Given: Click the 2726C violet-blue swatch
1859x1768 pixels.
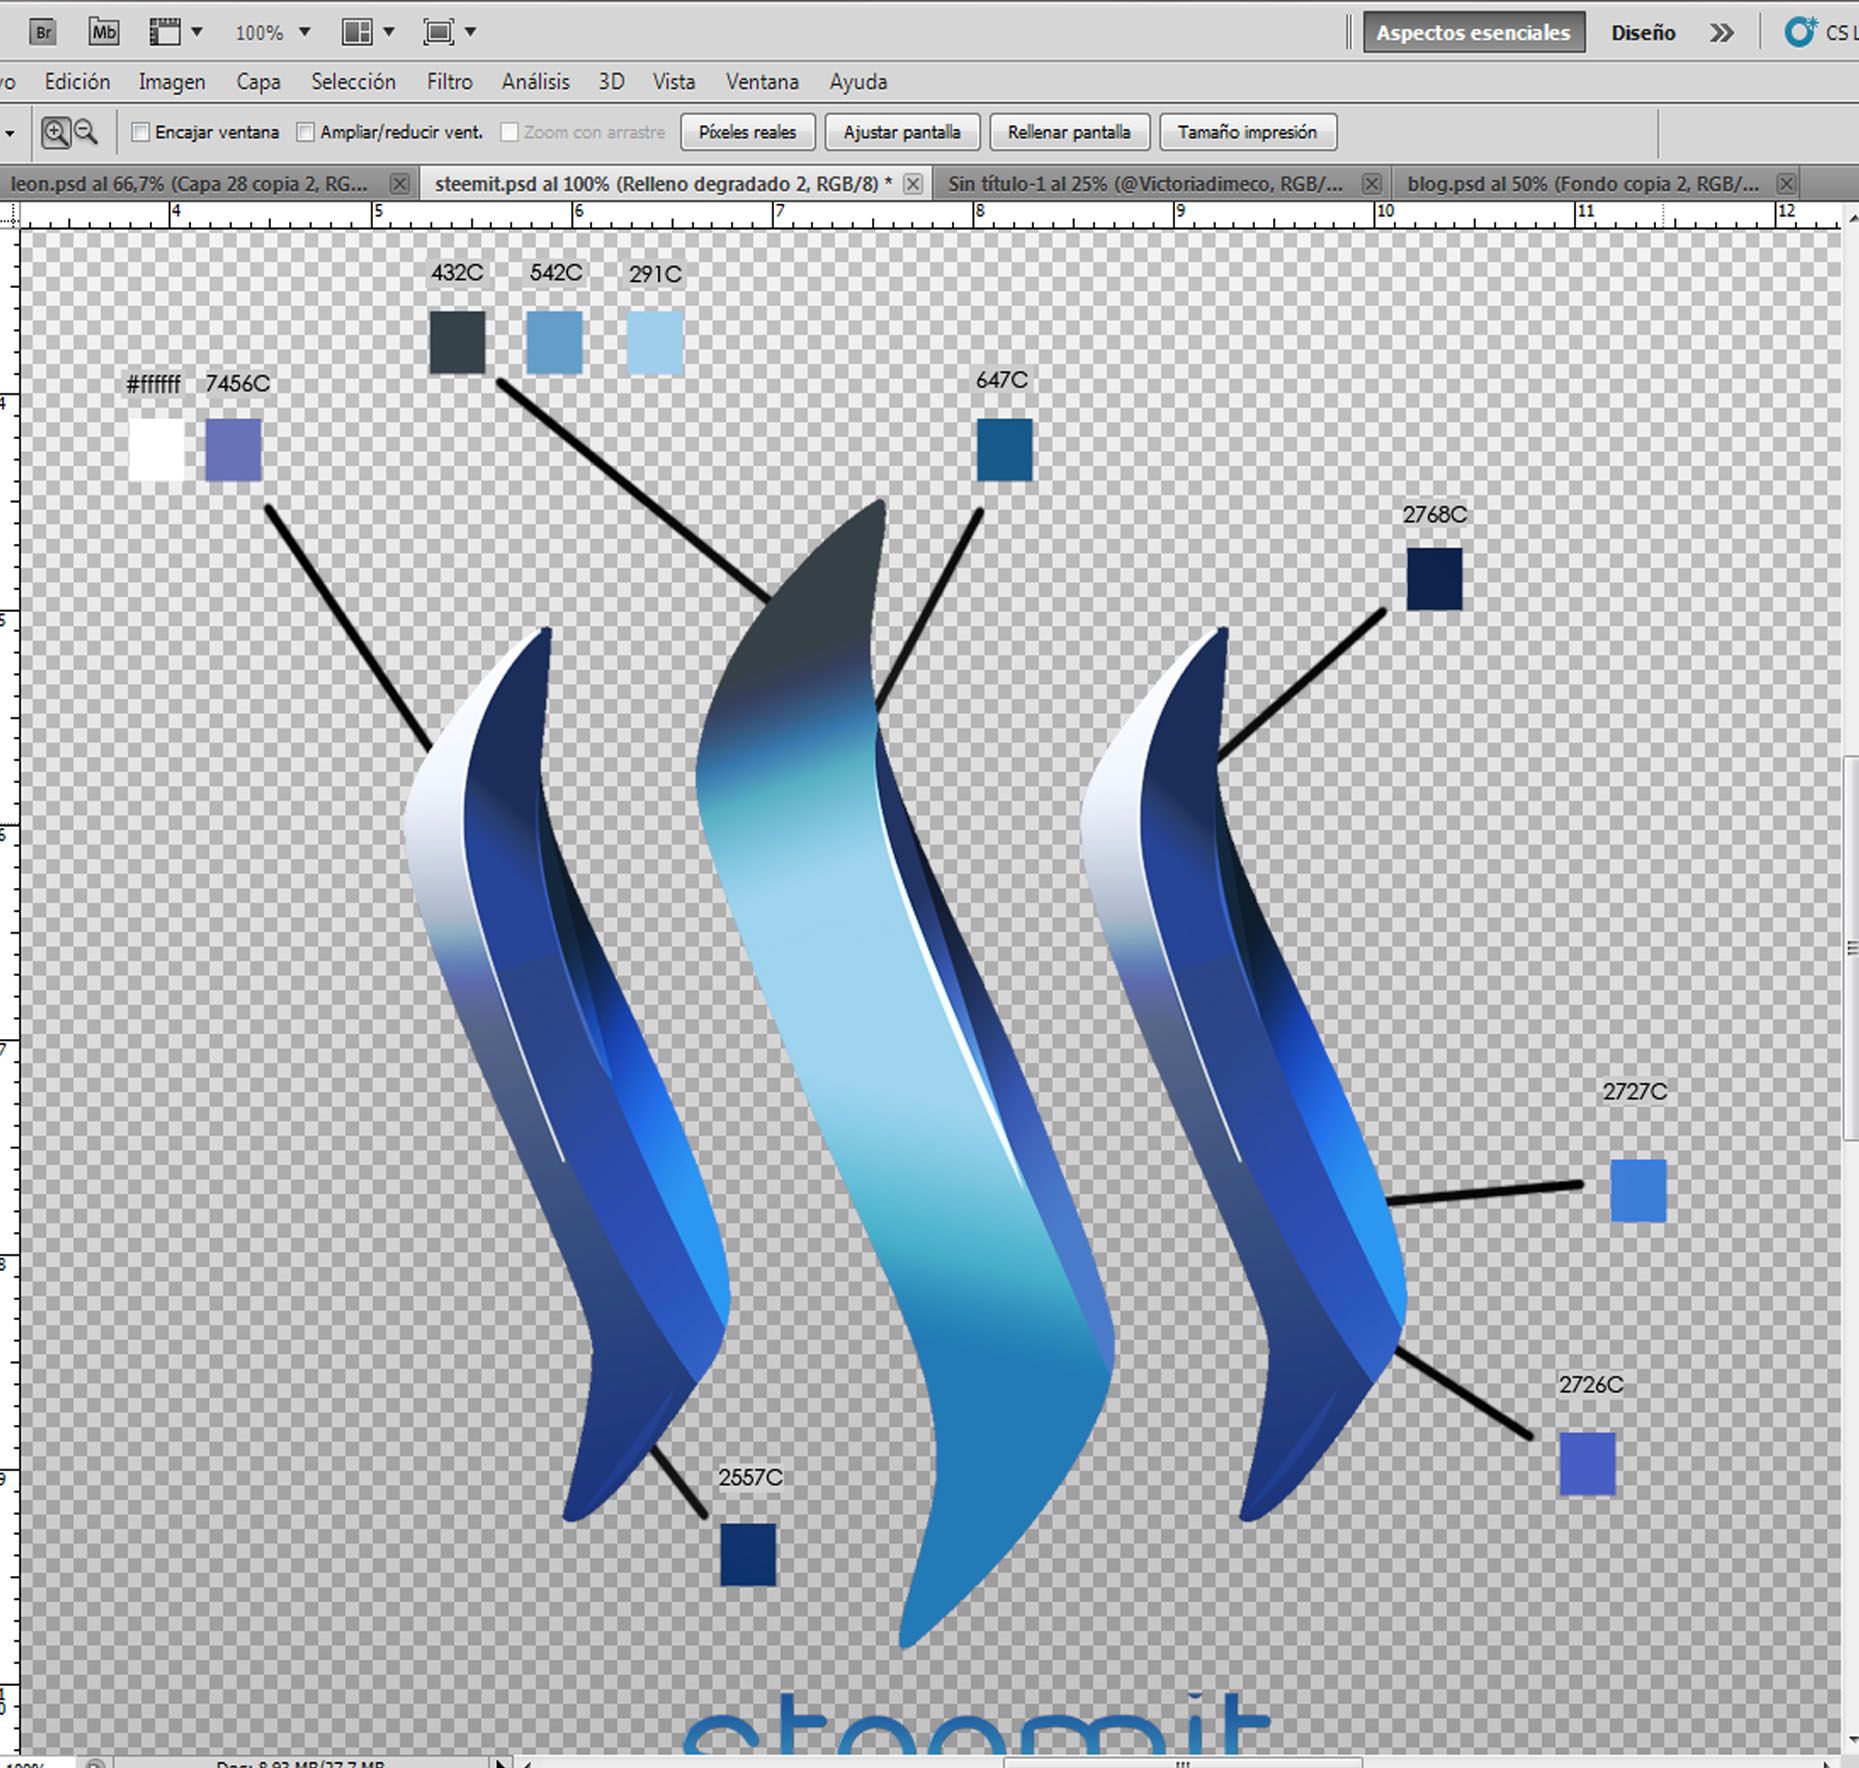Looking at the screenshot, I should pyautogui.click(x=1587, y=1464).
